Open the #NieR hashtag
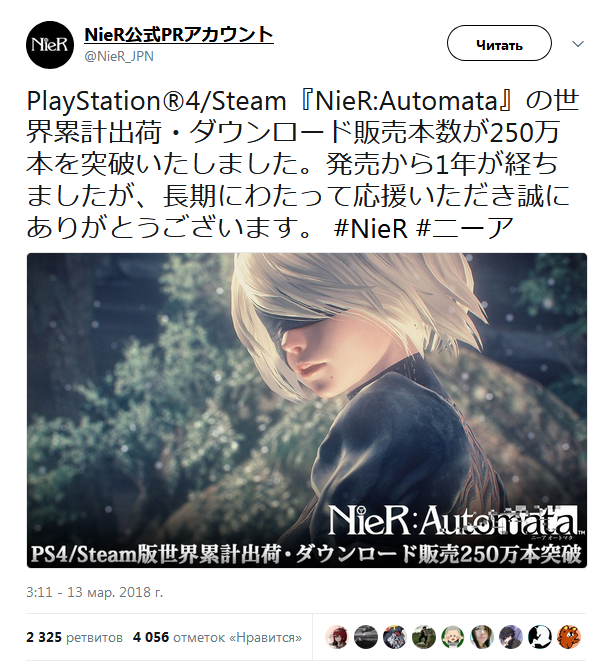 click(371, 228)
